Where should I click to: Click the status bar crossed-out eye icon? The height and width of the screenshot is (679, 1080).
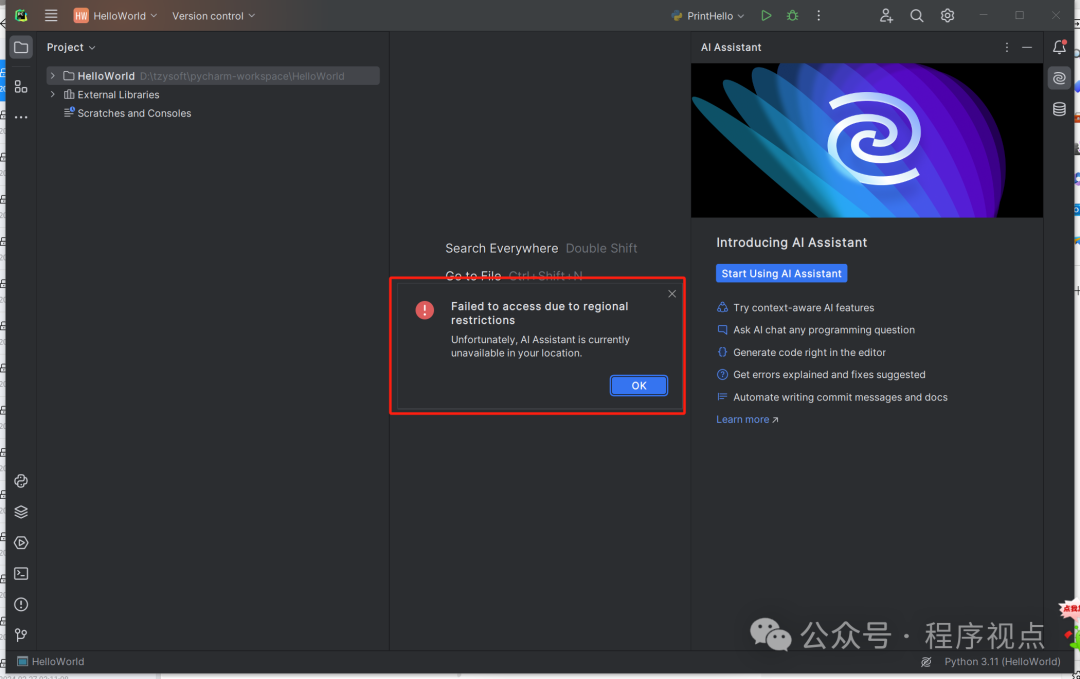[x=926, y=662]
